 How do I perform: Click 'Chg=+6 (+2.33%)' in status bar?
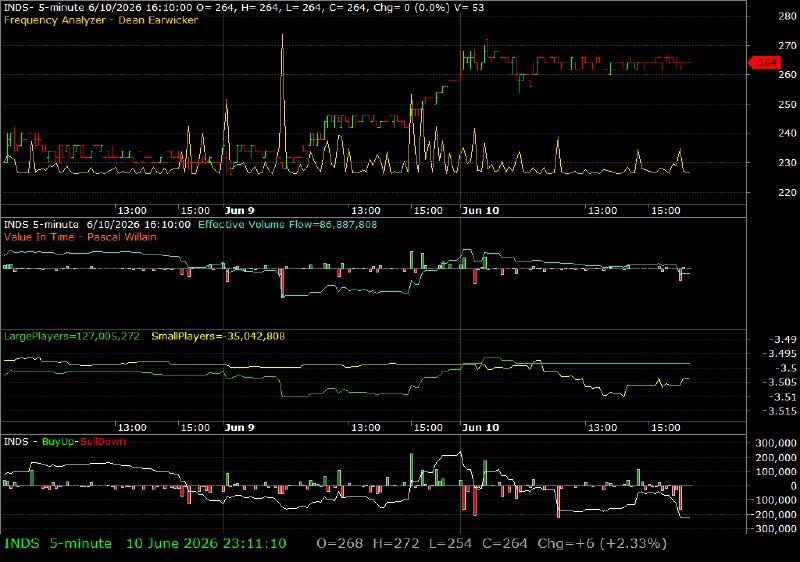602,543
